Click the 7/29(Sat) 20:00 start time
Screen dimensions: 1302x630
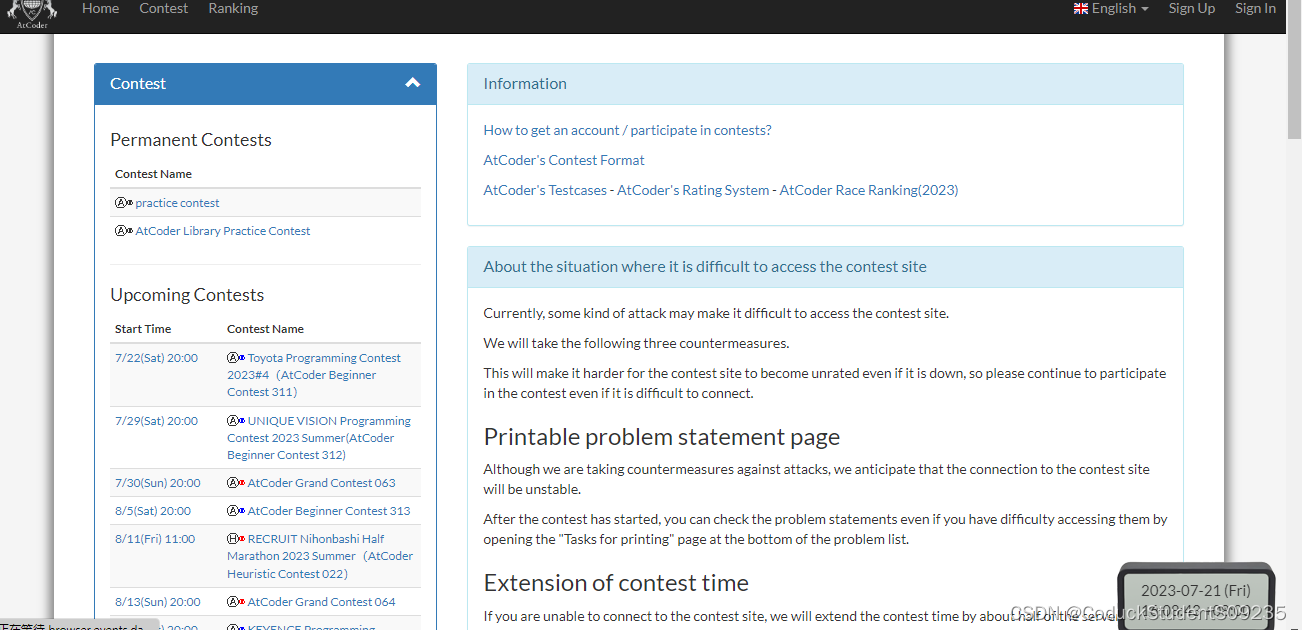click(156, 421)
